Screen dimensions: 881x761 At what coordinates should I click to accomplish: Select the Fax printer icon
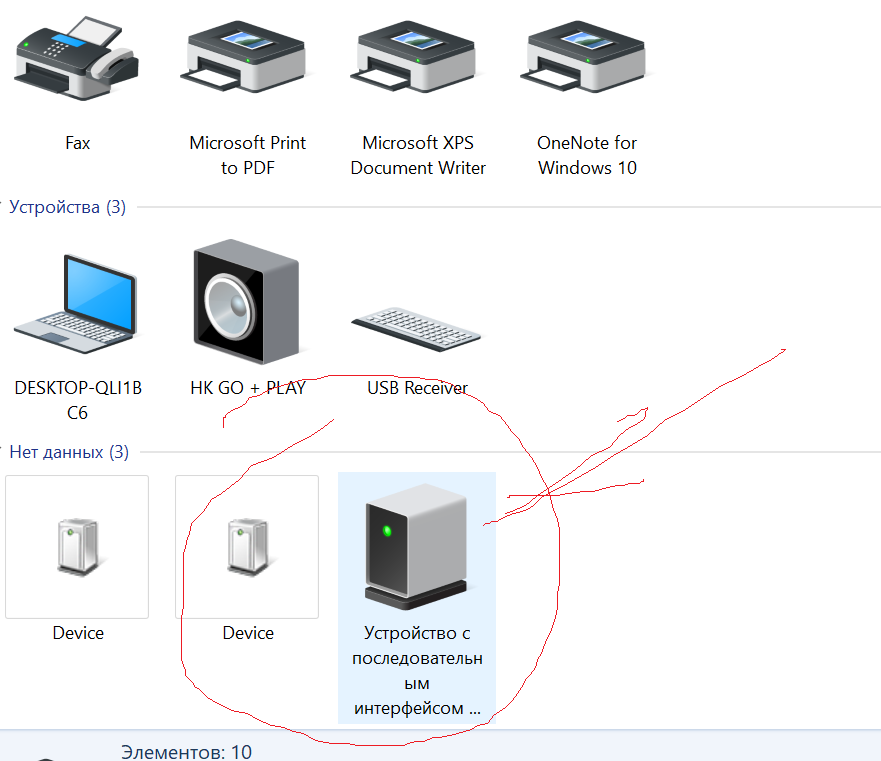coord(77,60)
